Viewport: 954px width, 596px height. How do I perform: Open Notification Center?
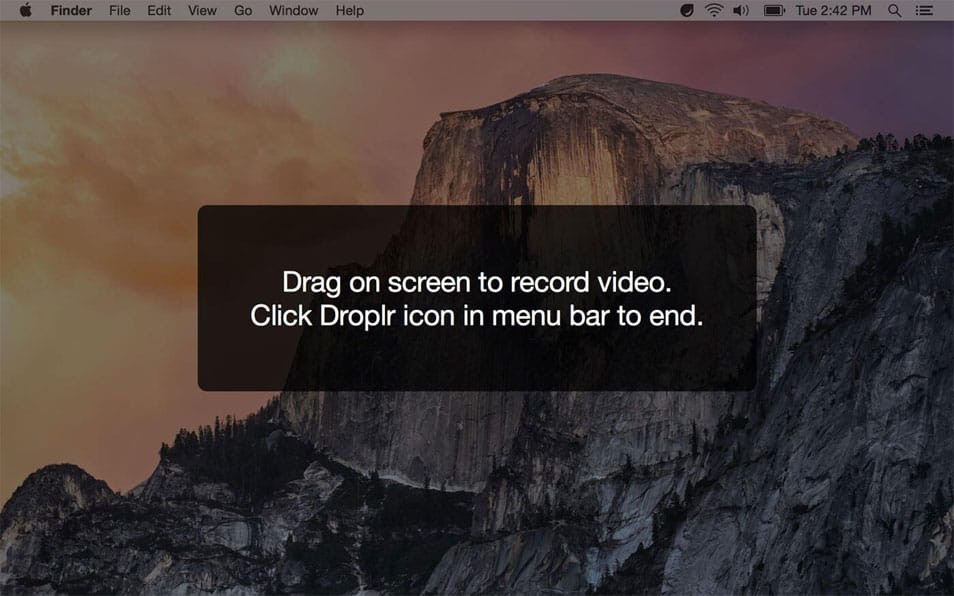click(x=925, y=10)
